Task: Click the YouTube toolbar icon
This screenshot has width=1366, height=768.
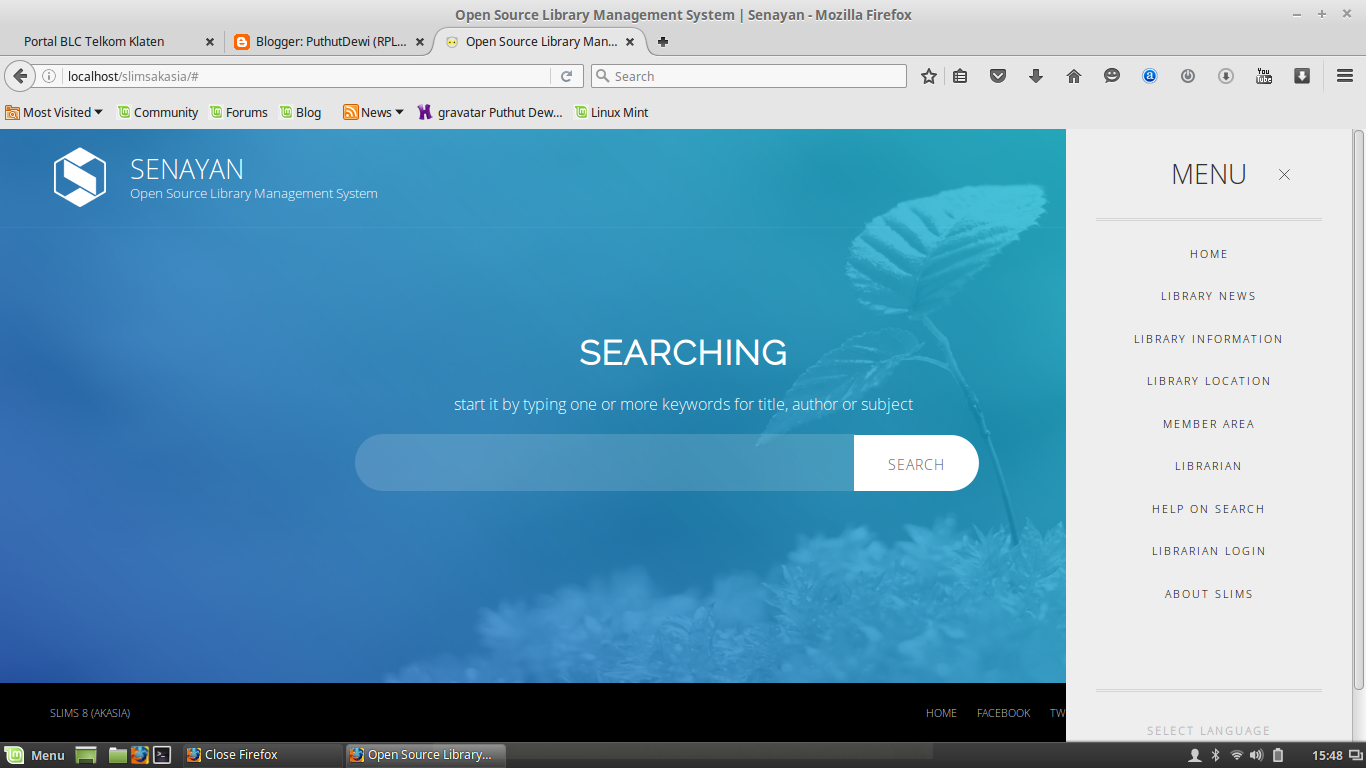Action: tap(1264, 76)
